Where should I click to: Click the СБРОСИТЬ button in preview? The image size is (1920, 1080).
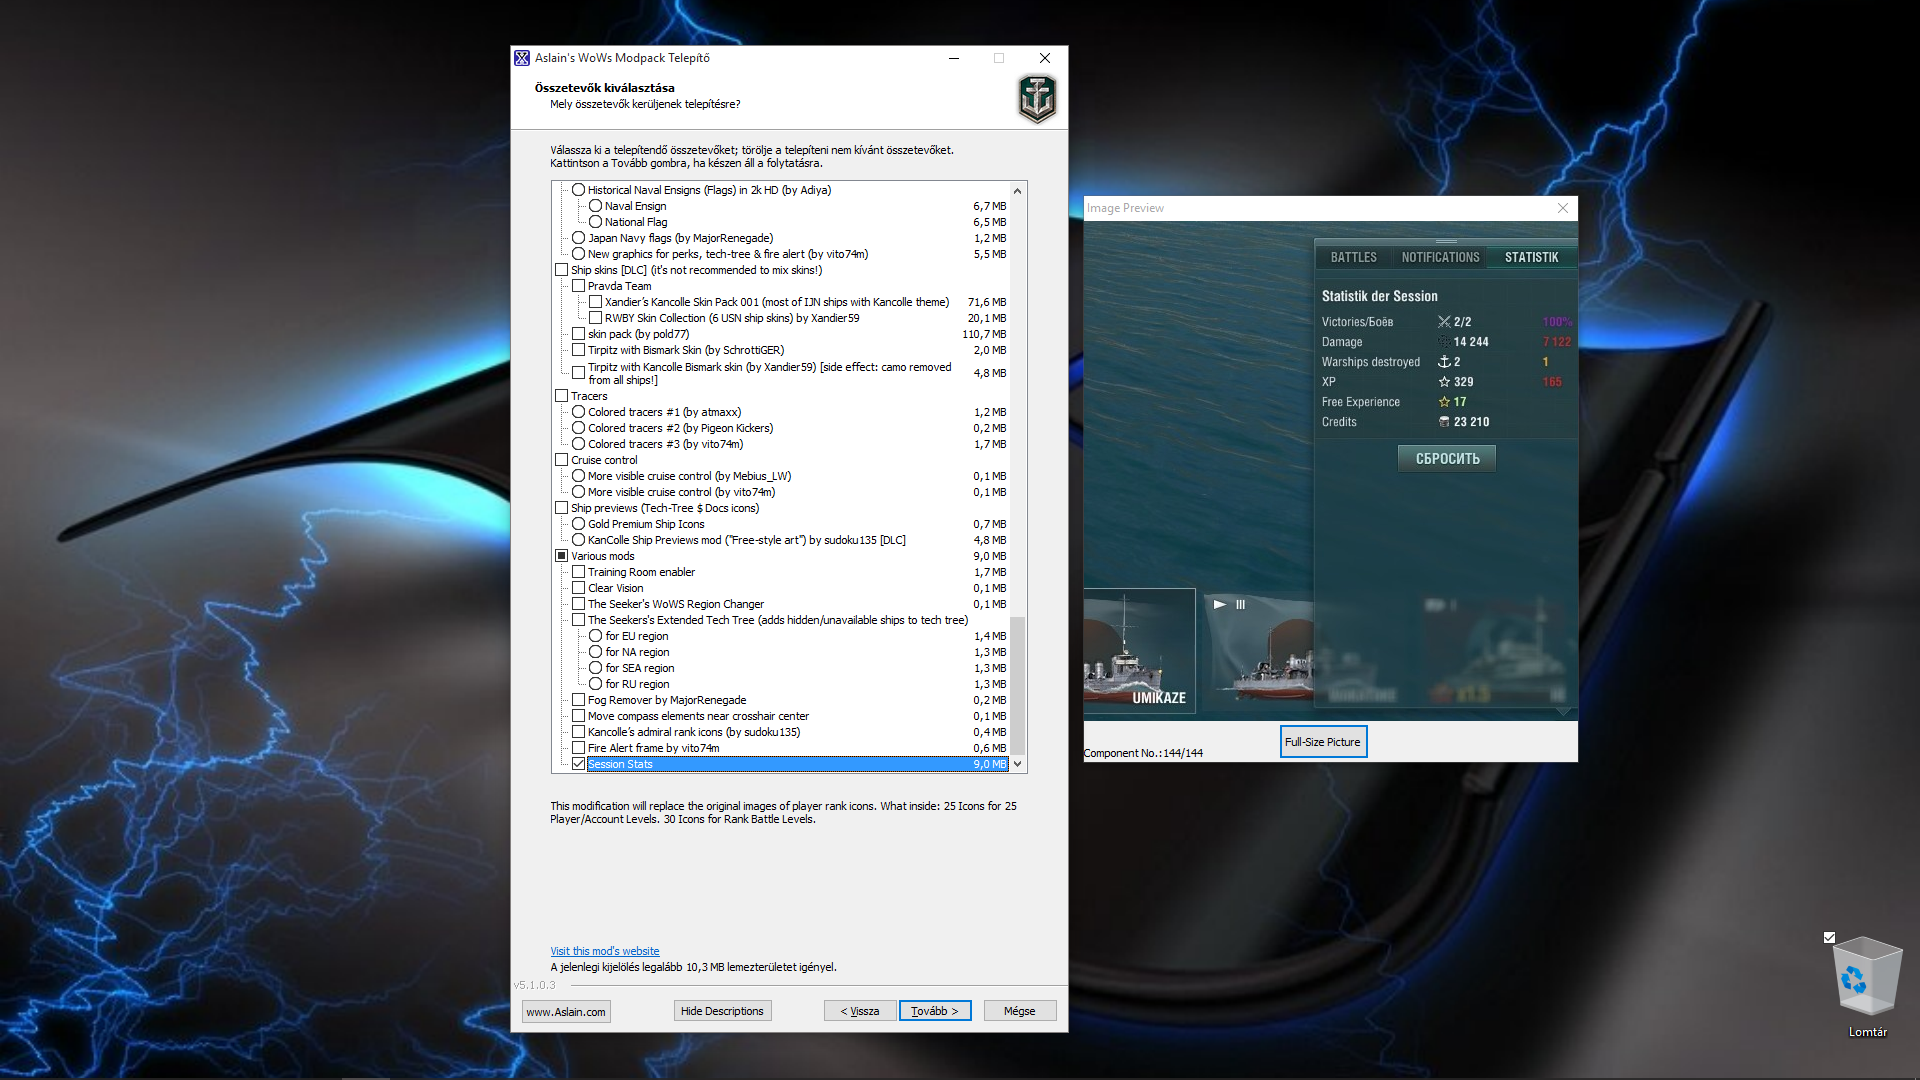[1447, 459]
